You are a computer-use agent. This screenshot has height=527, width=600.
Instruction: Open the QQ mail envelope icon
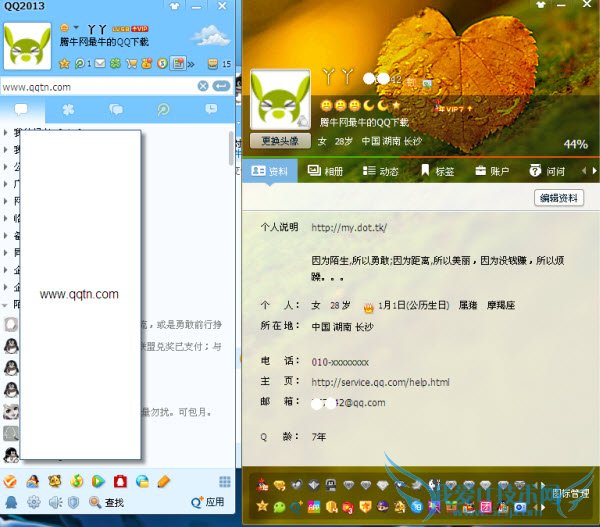coord(100,63)
